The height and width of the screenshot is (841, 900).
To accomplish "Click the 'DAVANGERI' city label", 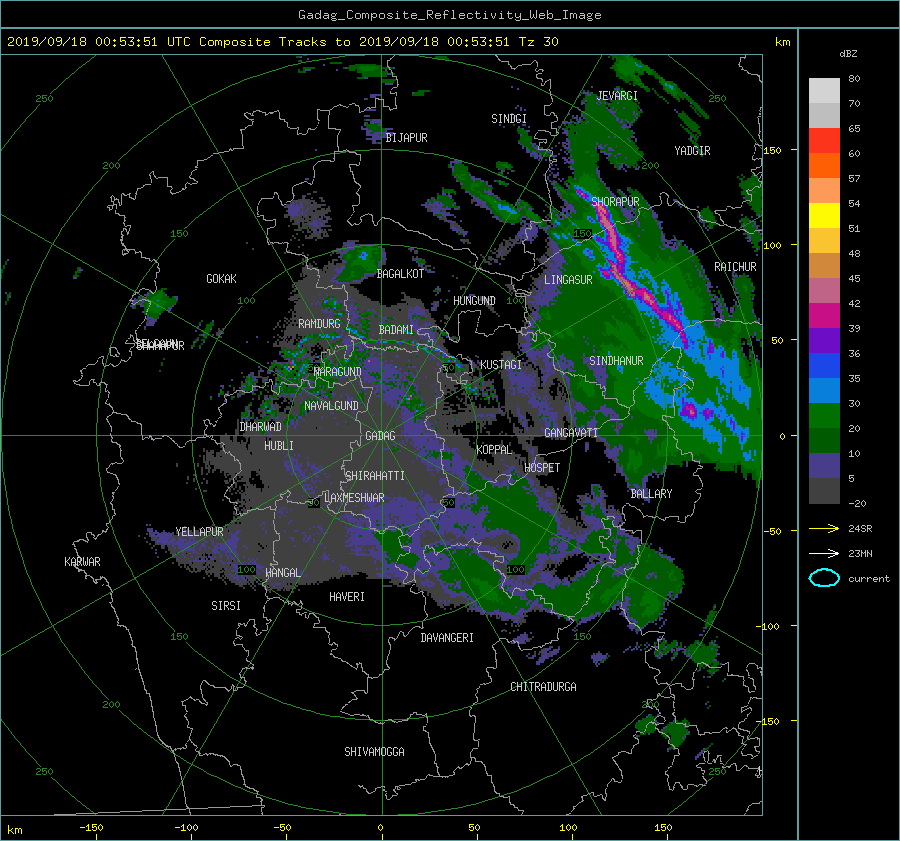I will (x=447, y=638).
